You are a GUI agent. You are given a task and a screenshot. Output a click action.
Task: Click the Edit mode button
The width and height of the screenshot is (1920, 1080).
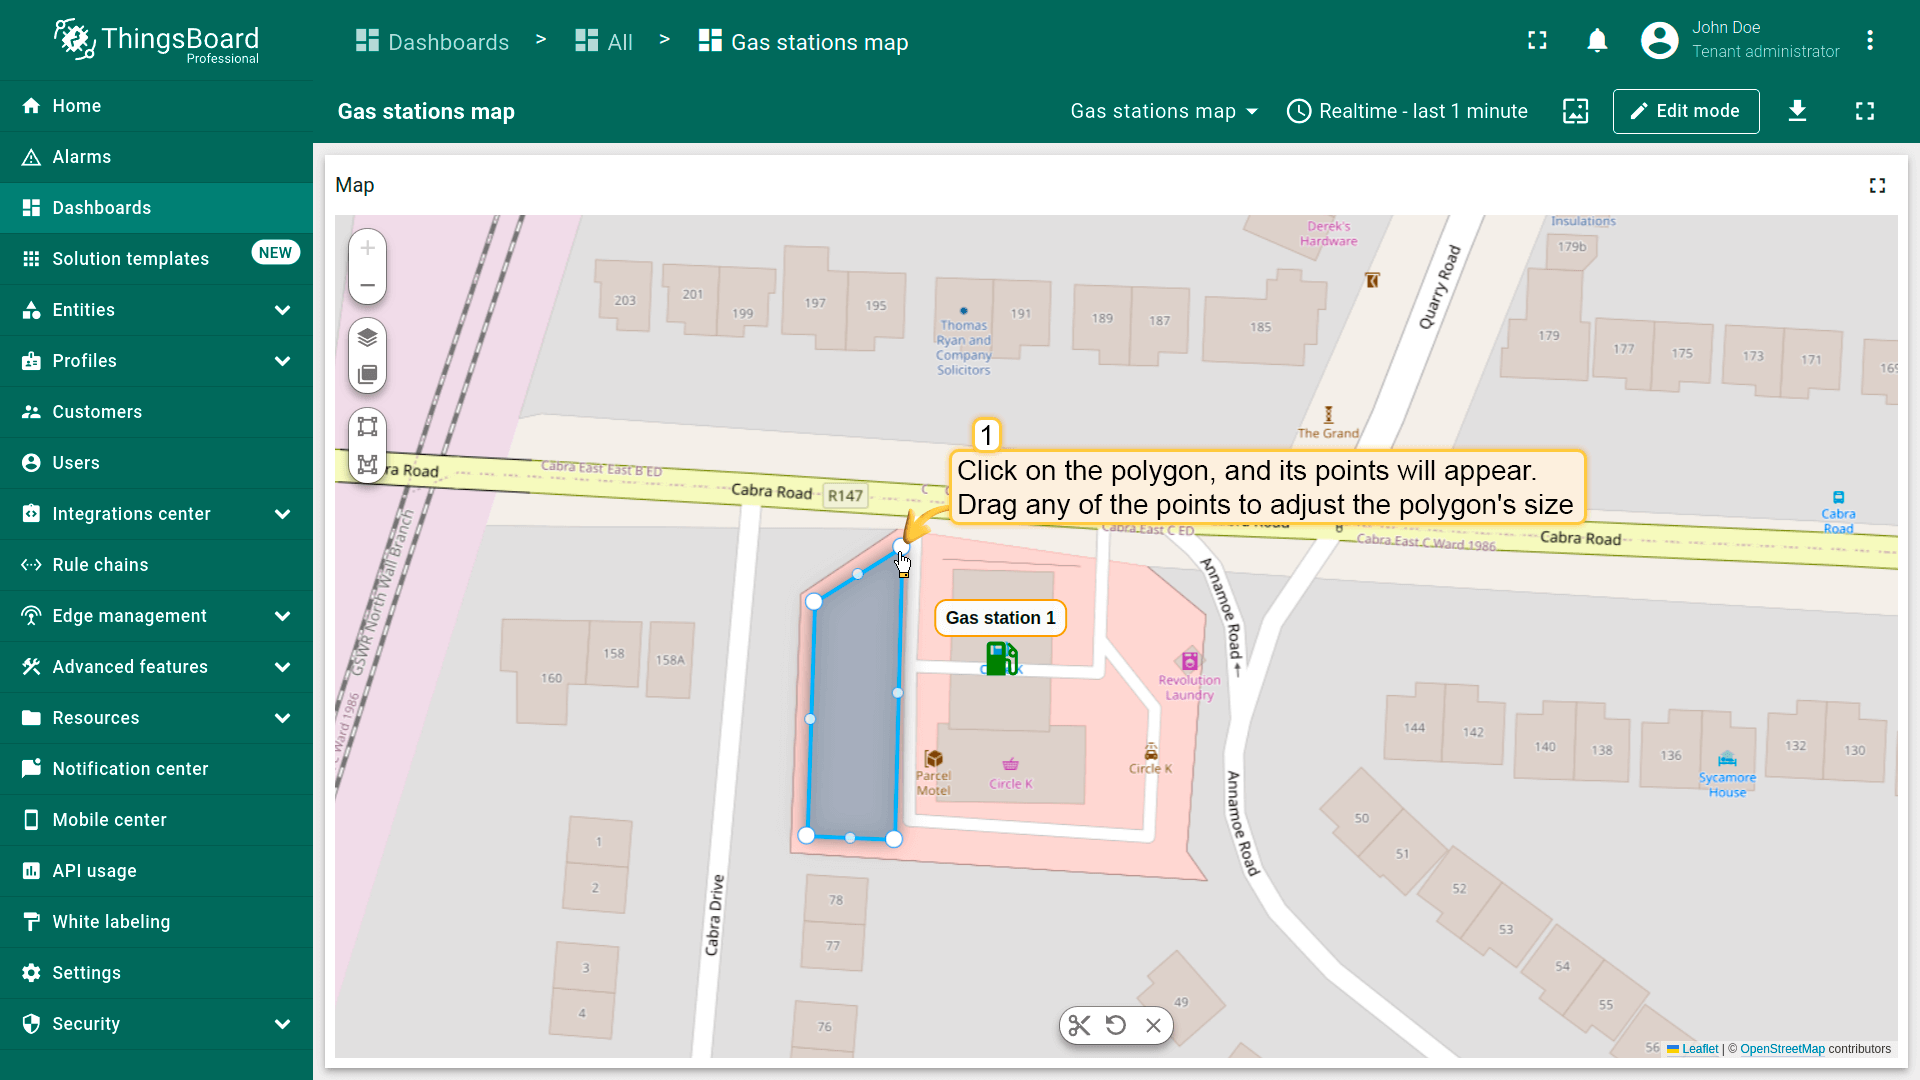[x=1685, y=111]
